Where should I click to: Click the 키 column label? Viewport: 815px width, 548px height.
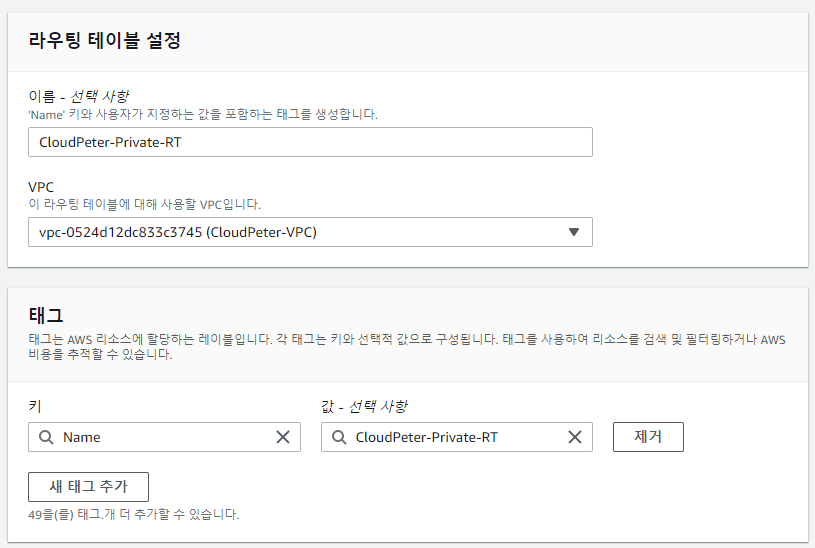(x=35, y=406)
